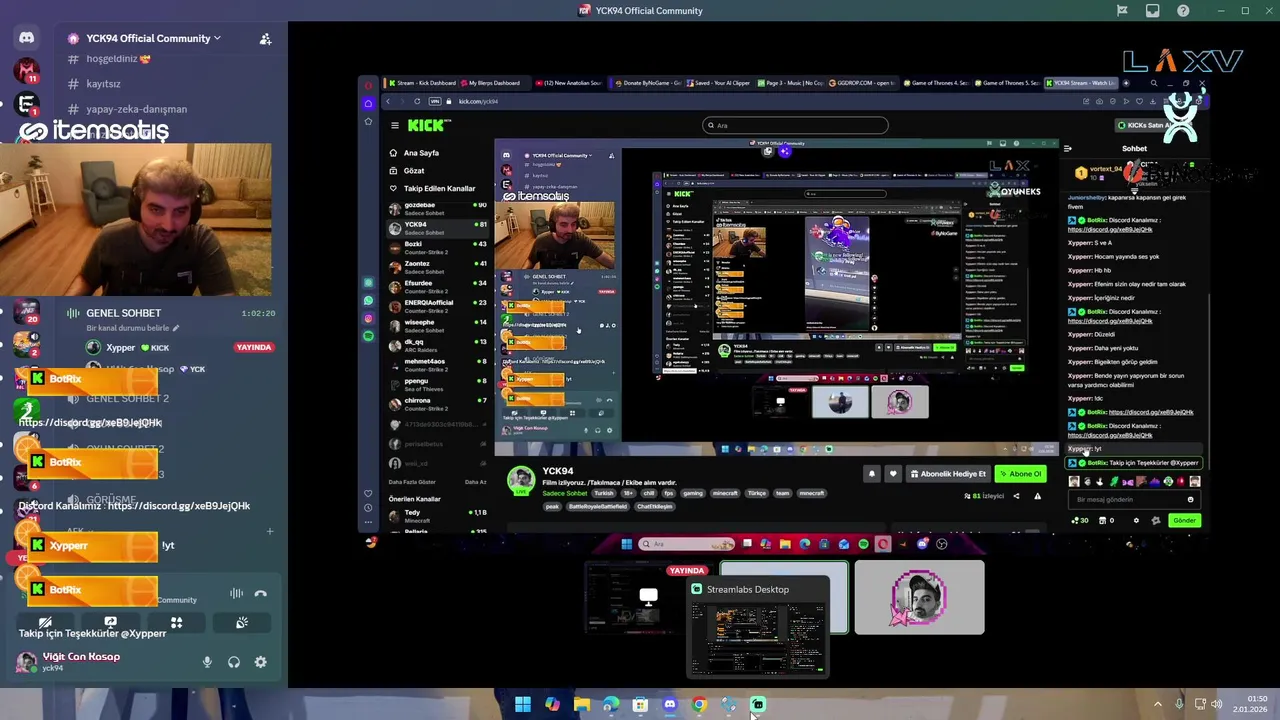Open Discord user settings gear
The image size is (1280, 720).
pyautogui.click(x=260, y=662)
